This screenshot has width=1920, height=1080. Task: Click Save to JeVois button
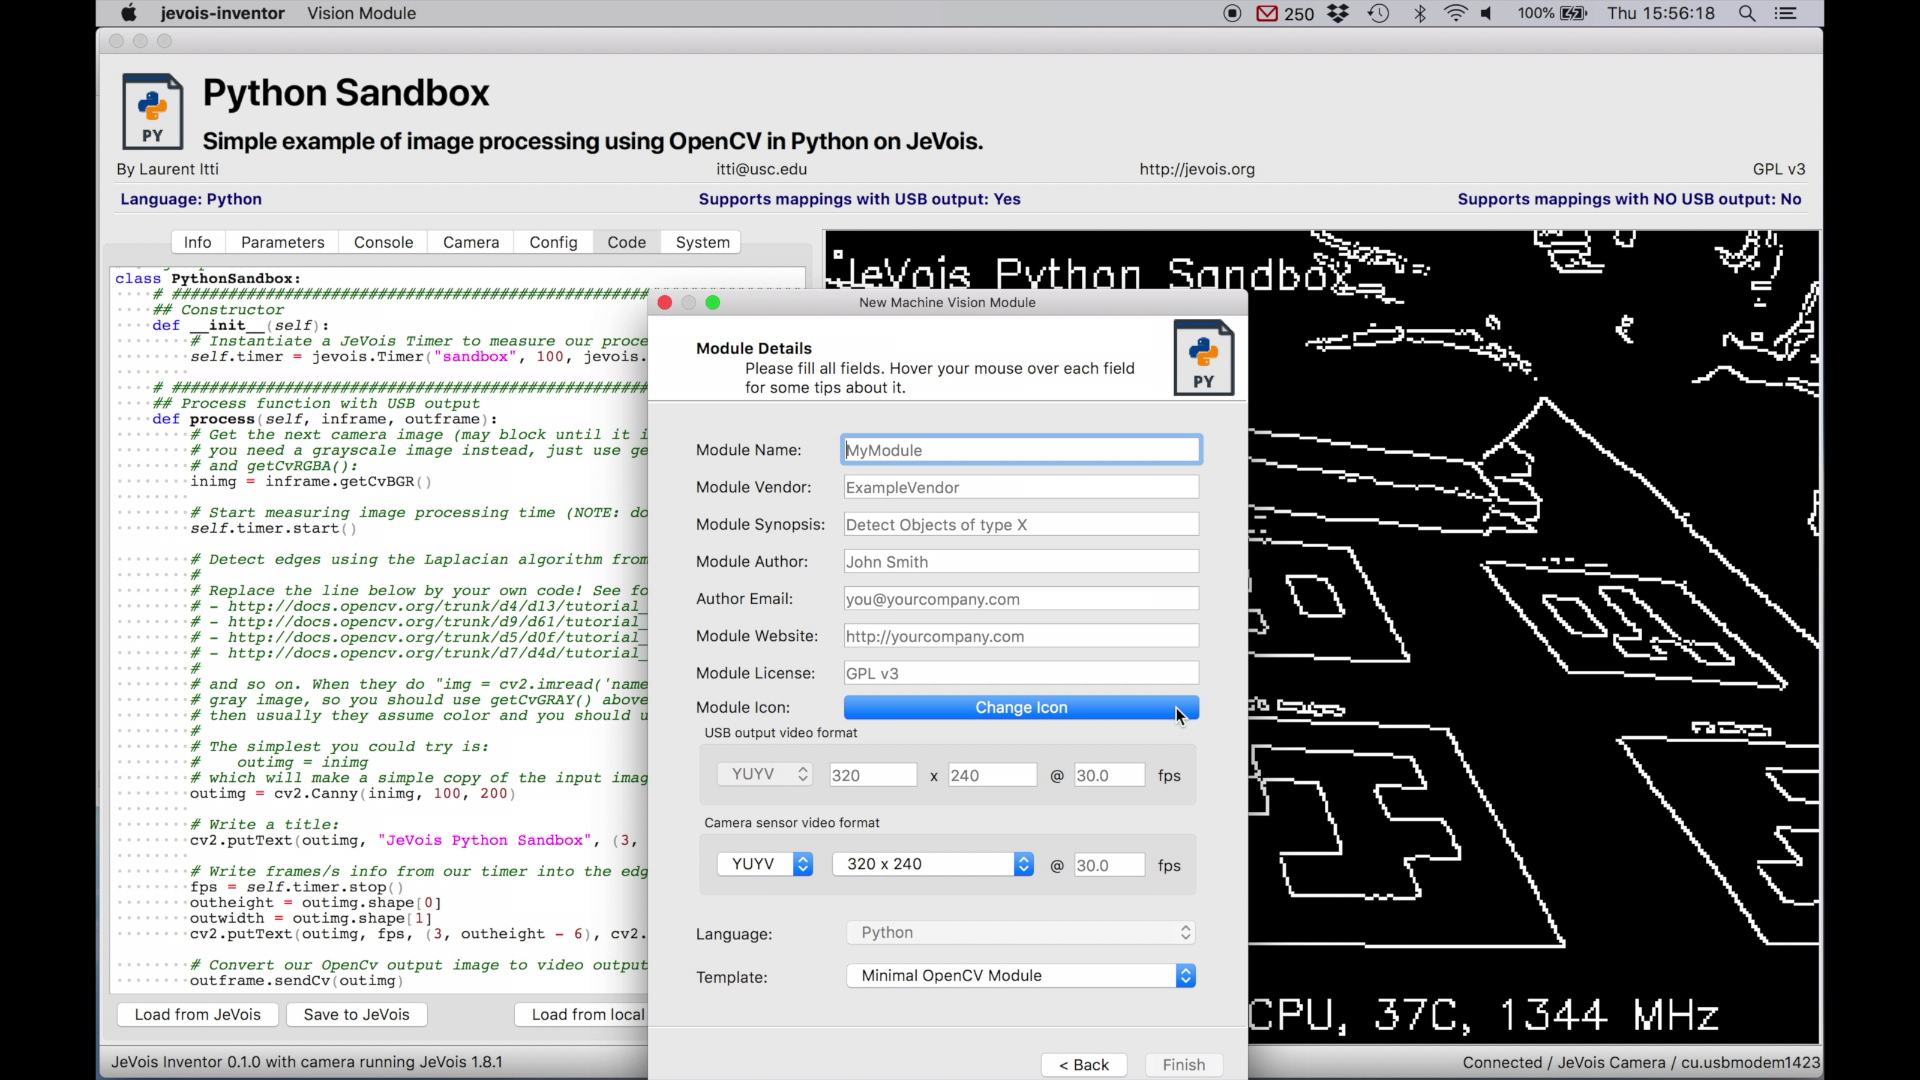click(356, 1014)
